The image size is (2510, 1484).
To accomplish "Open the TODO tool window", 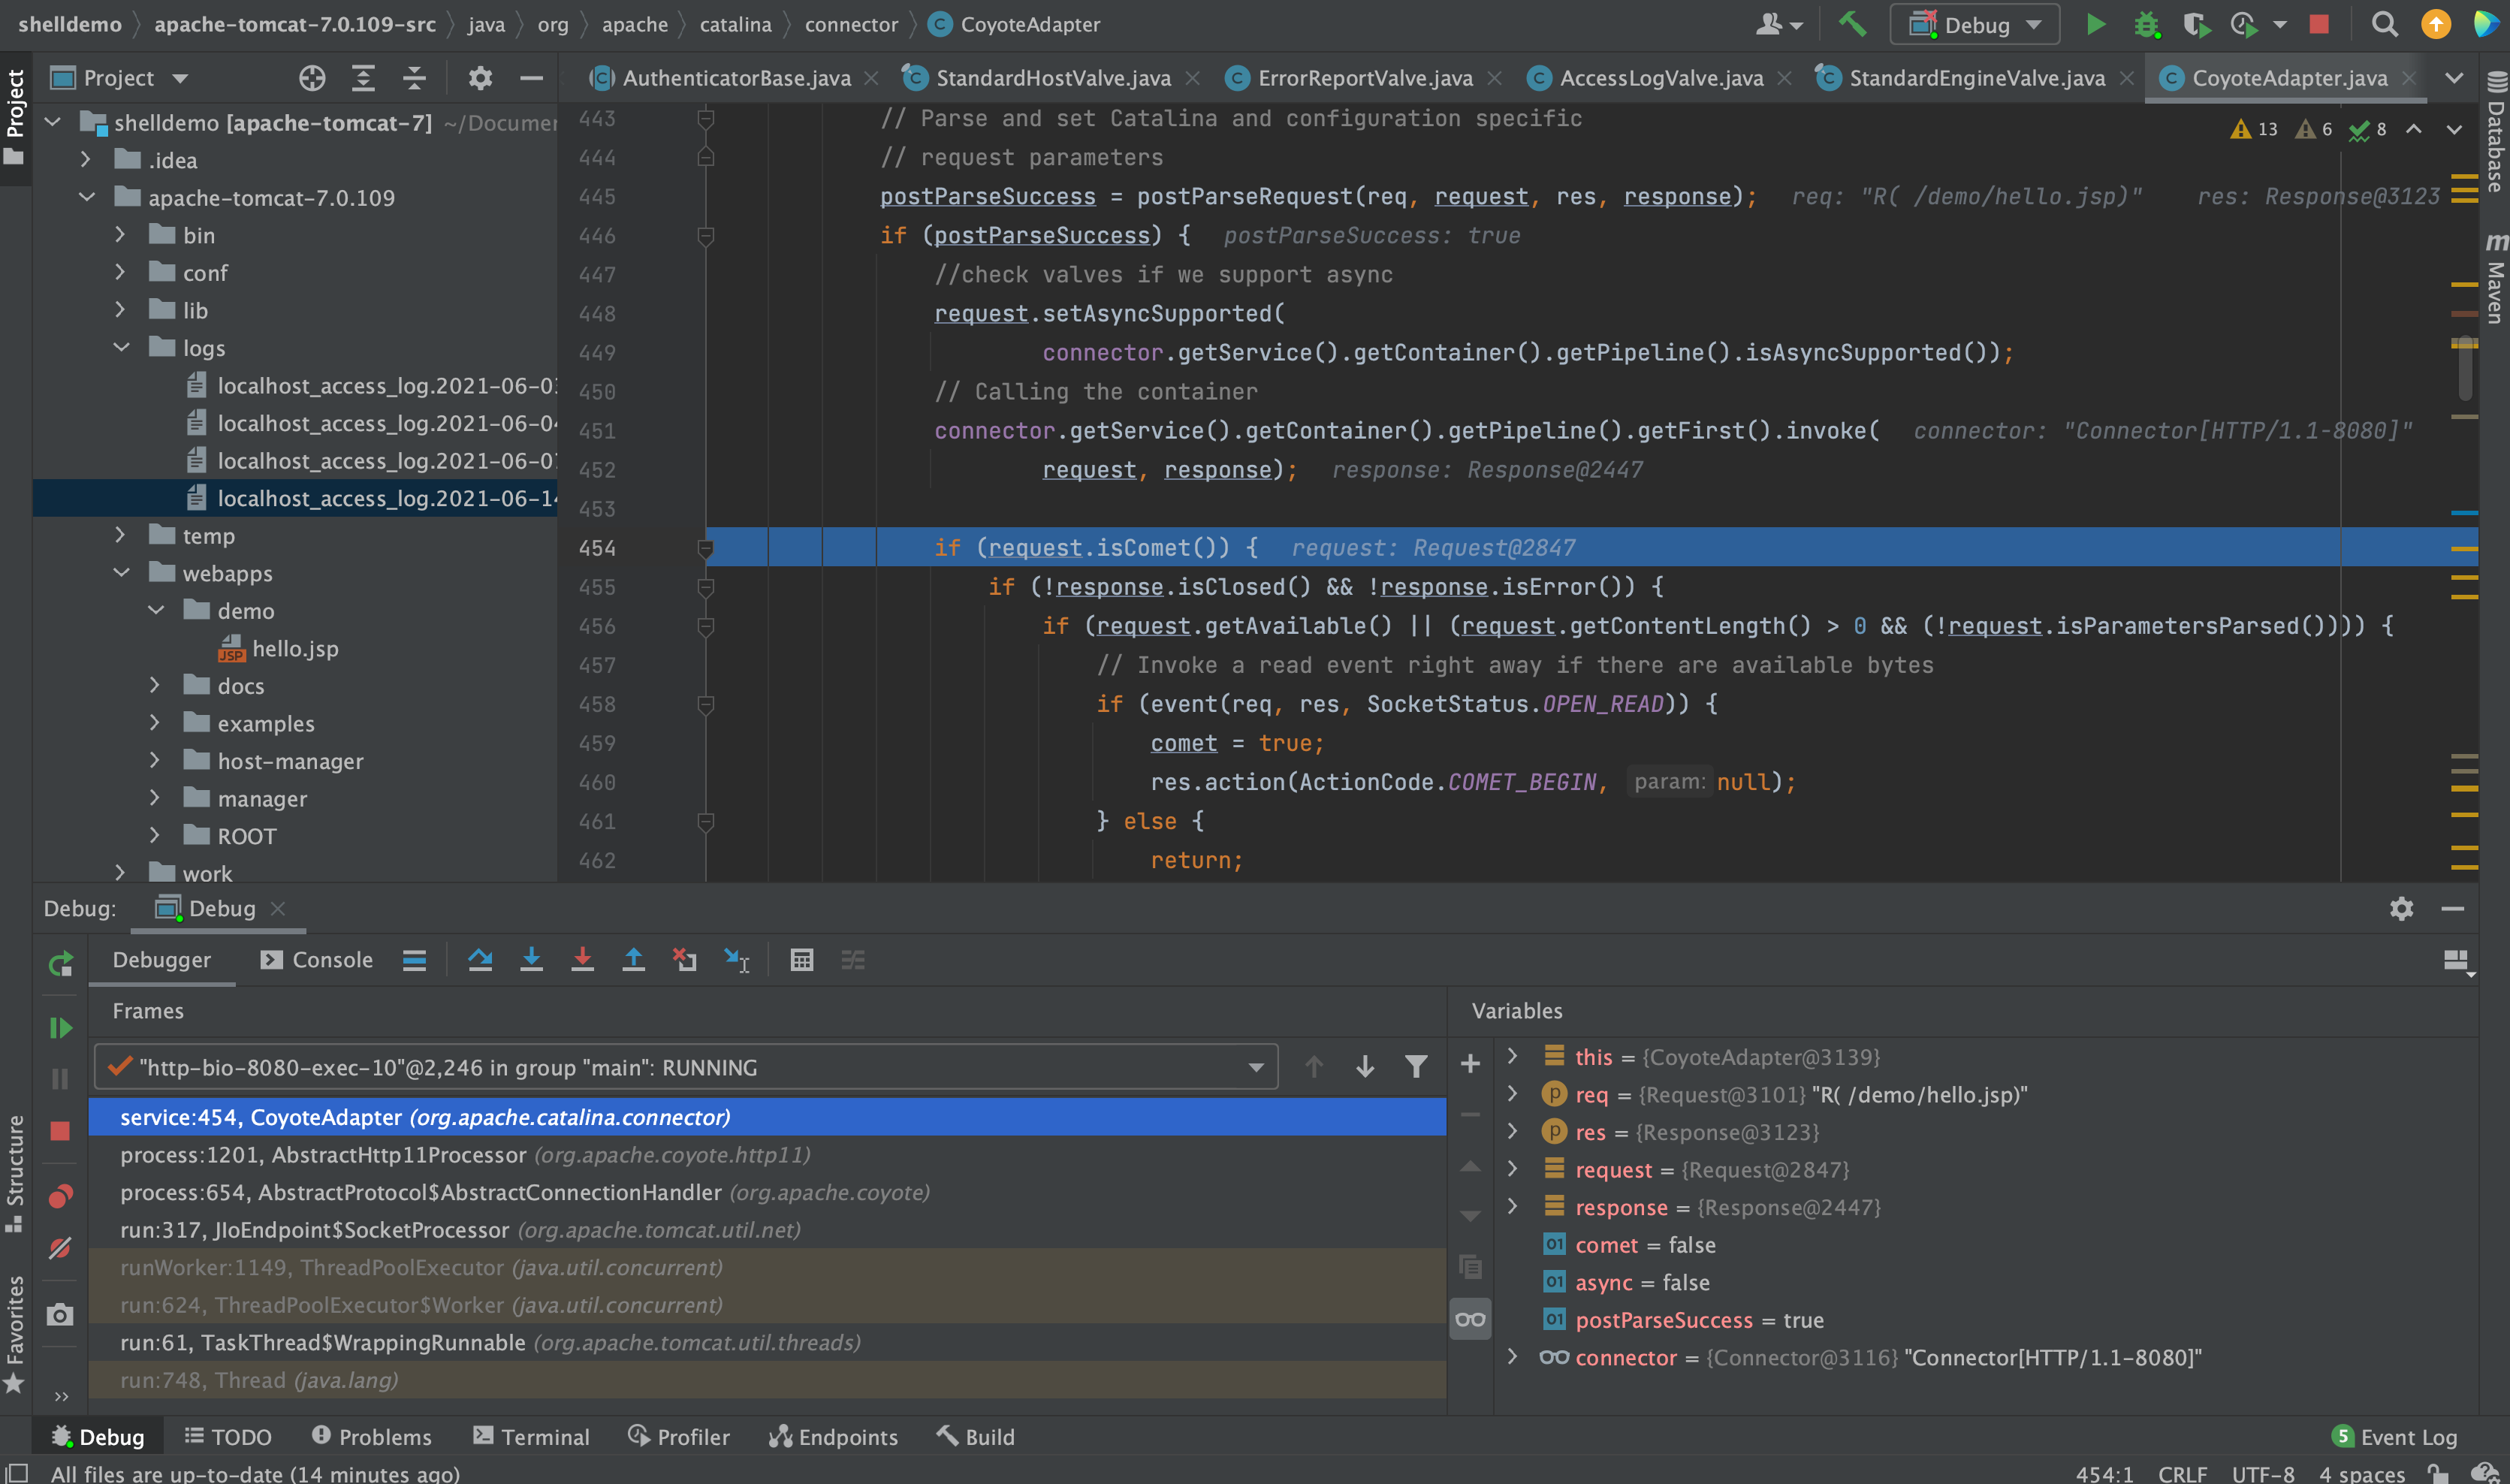I will pyautogui.click(x=228, y=1437).
